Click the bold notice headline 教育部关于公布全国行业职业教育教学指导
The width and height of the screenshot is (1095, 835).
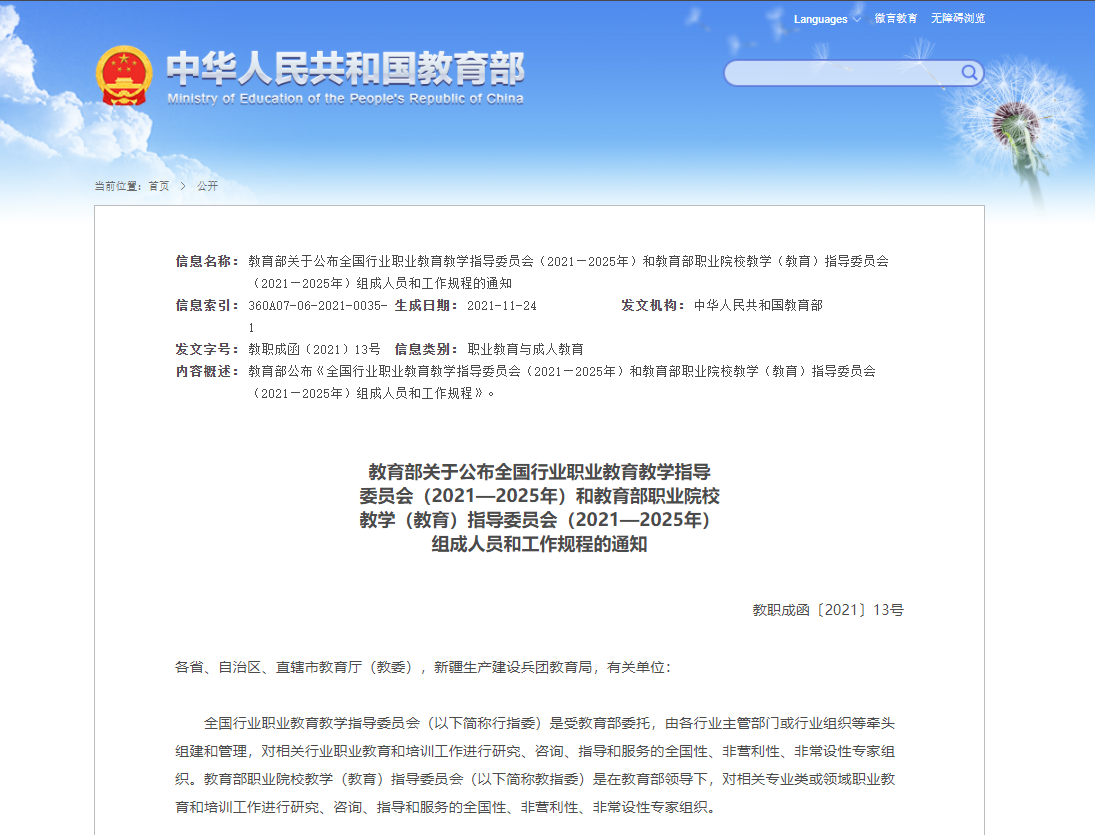click(x=539, y=471)
